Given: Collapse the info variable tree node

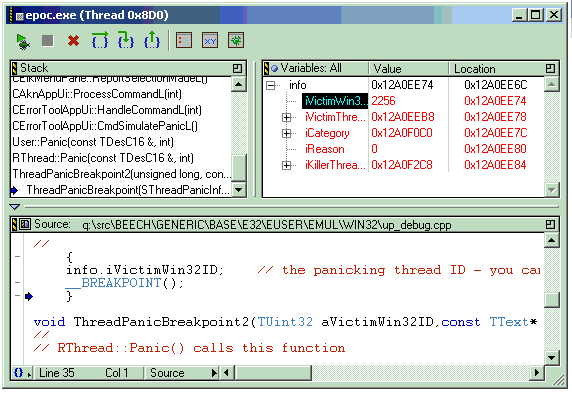Looking at the screenshot, I should [x=270, y=85].
